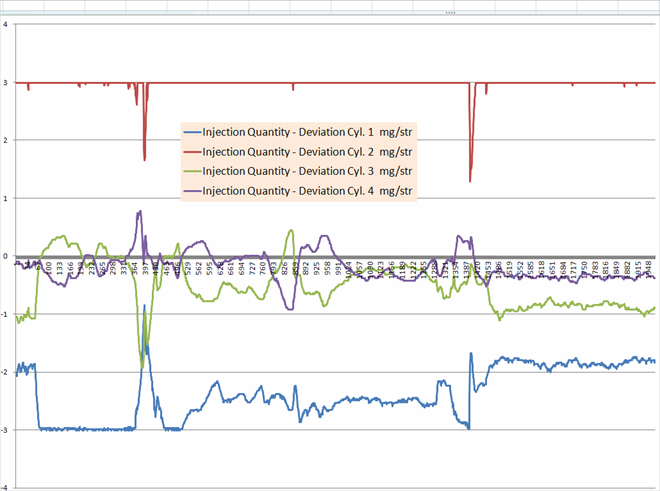Click the y-axis label 2

[x=5, y=140]
